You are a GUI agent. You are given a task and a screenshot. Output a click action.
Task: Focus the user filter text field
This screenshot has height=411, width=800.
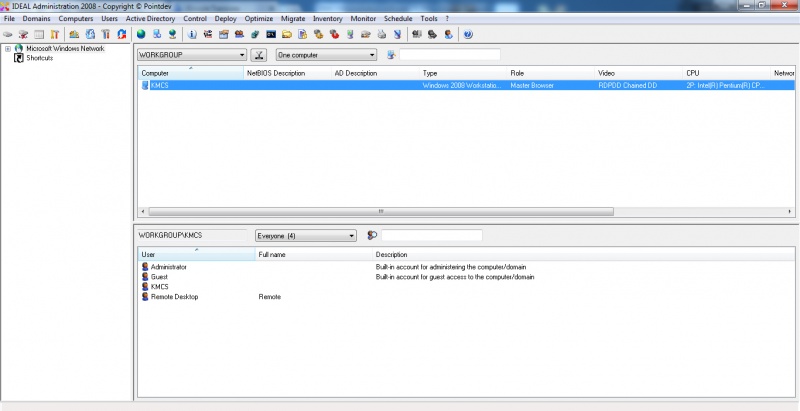click(432, 235)
